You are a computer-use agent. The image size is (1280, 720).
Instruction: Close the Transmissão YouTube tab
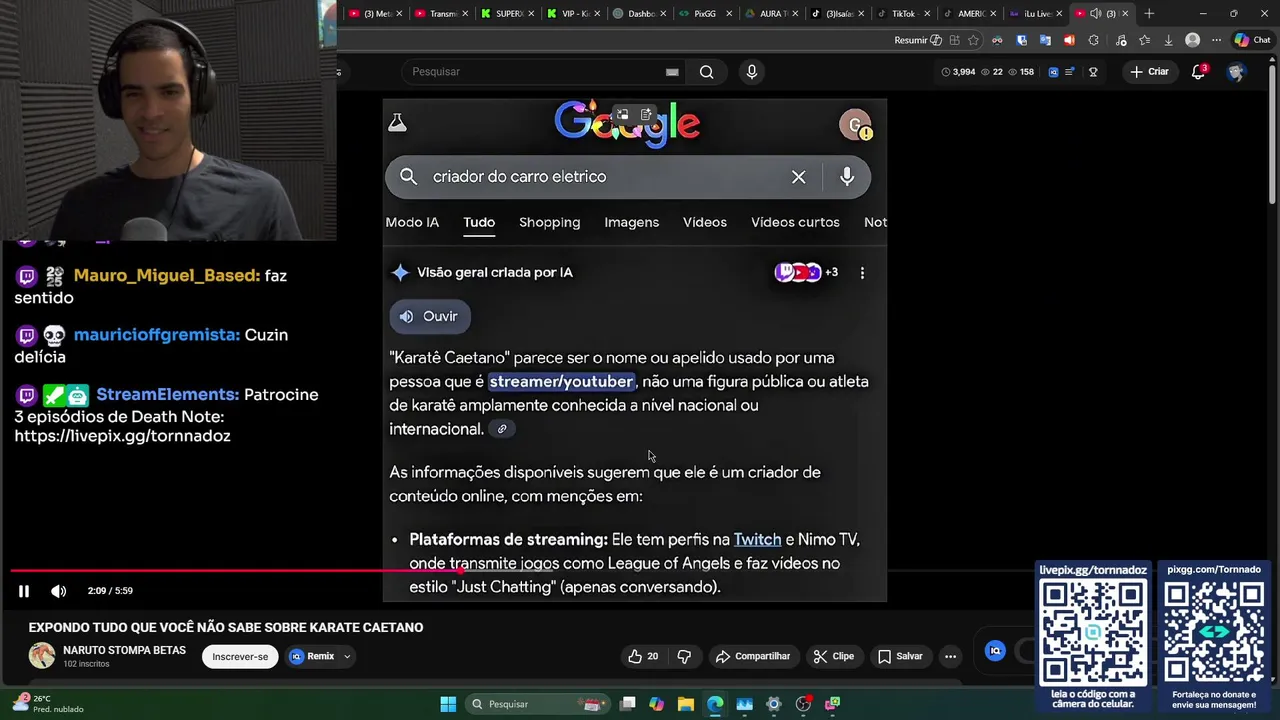[465, 13]
